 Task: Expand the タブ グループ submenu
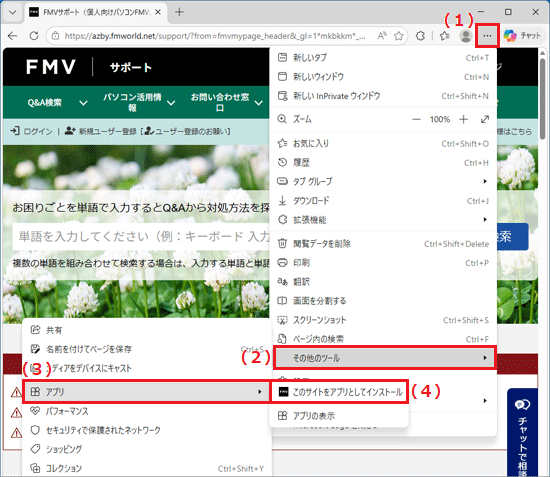(383, 181)
